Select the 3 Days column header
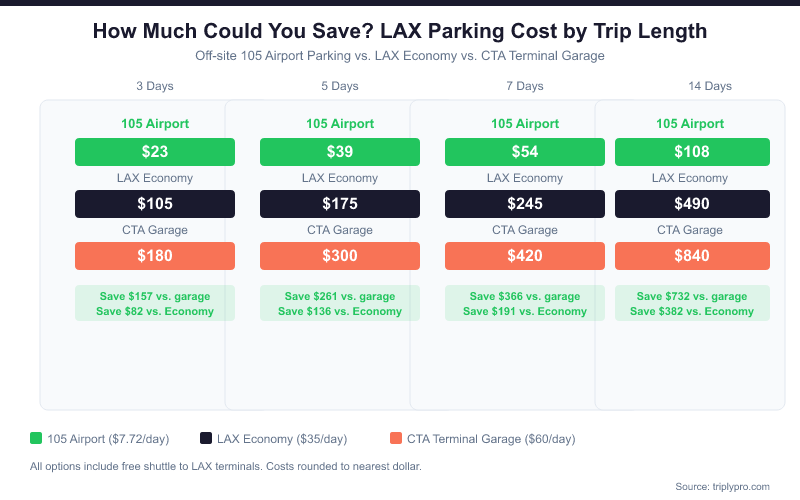This screenshot has height=500, width=800. pyautogui.click(x=155, y=86)
